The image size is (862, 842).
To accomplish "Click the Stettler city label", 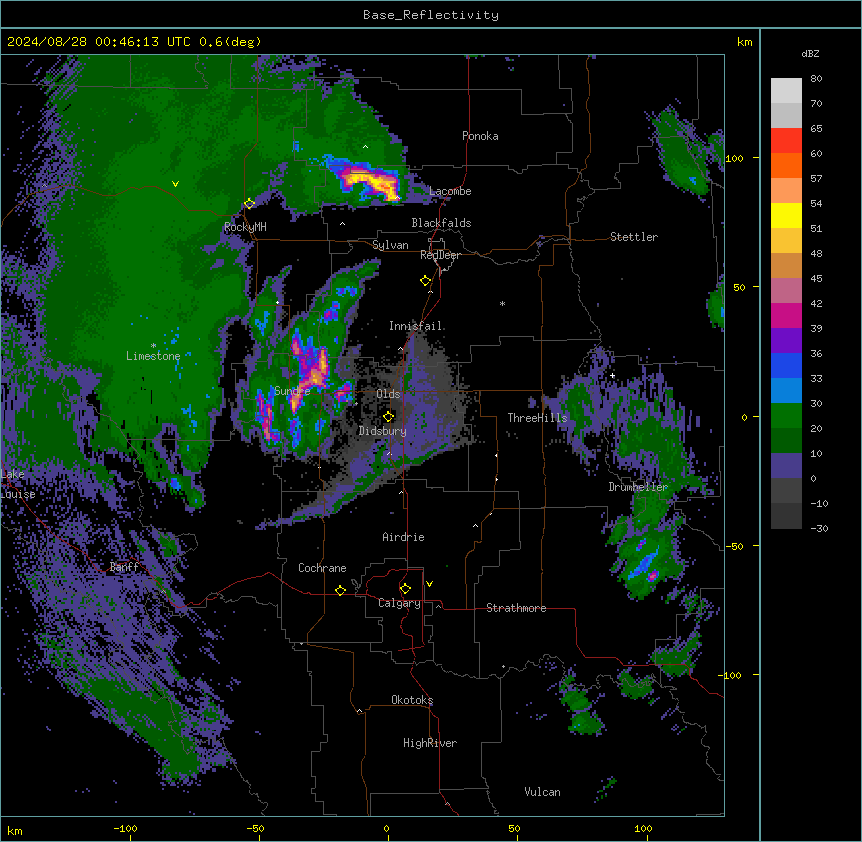I will [x=634, y=237].
